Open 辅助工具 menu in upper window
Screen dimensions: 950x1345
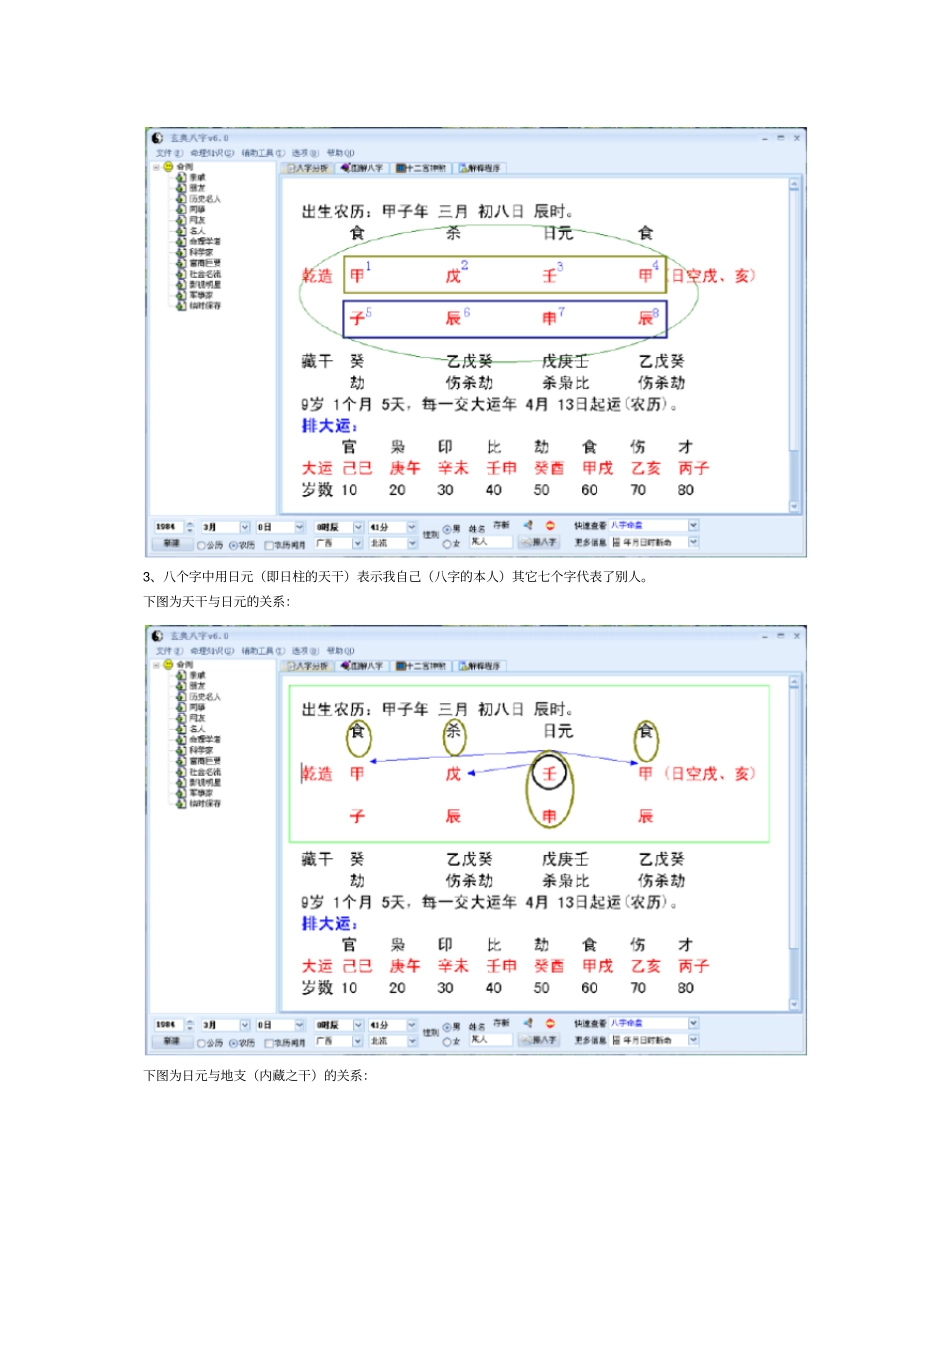[x=263, y=153]
